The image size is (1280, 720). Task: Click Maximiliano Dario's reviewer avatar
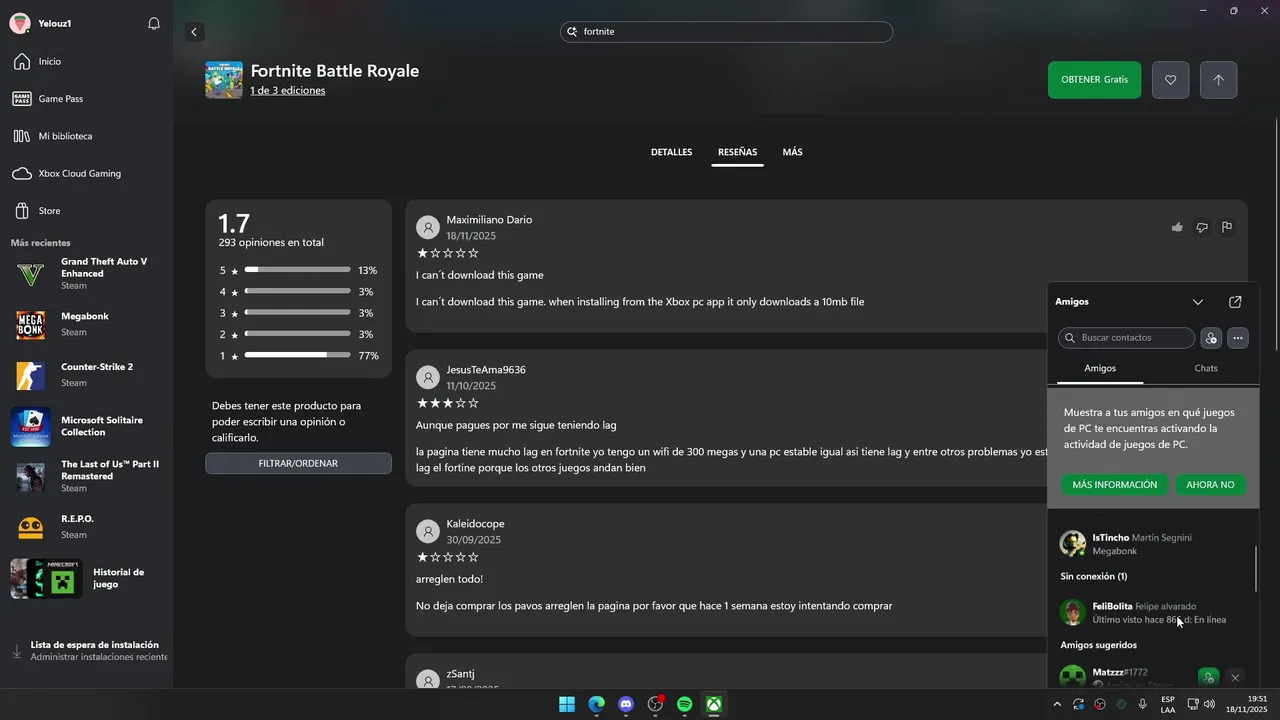pyautogui.click(x=428, y=227)
